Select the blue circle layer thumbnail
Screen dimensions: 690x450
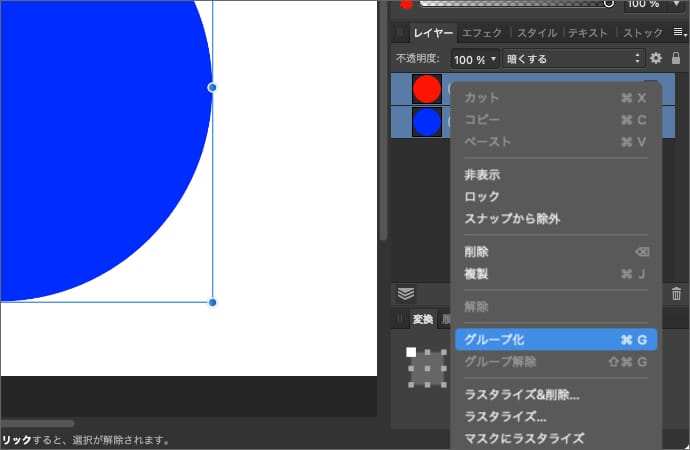[x=427, y=122]
